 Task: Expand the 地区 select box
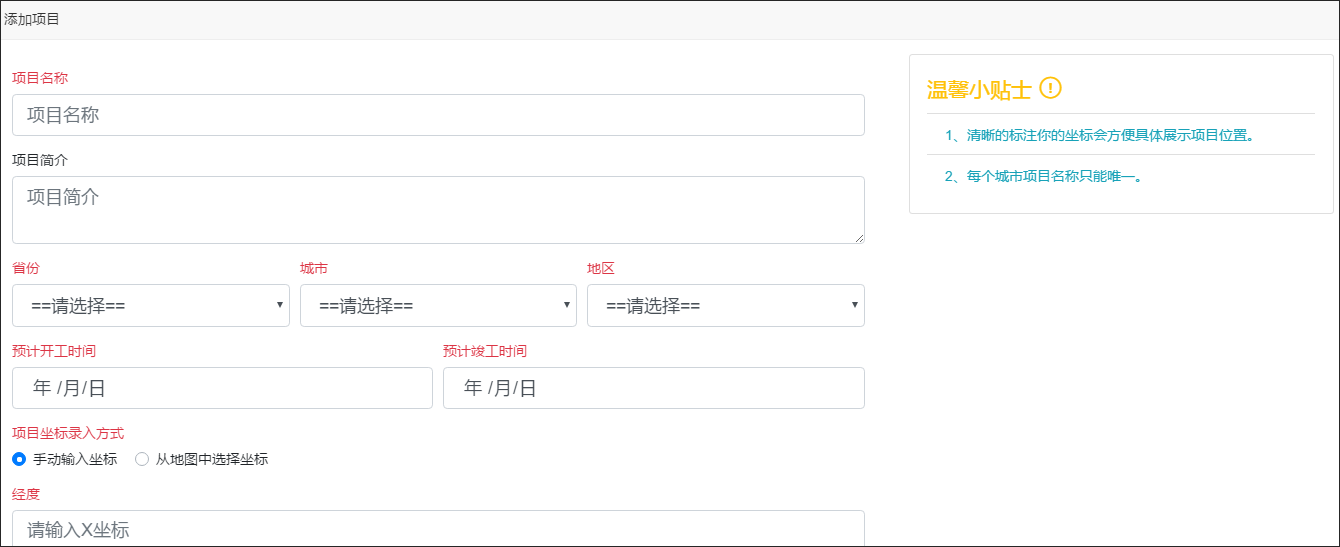point(726,305)
